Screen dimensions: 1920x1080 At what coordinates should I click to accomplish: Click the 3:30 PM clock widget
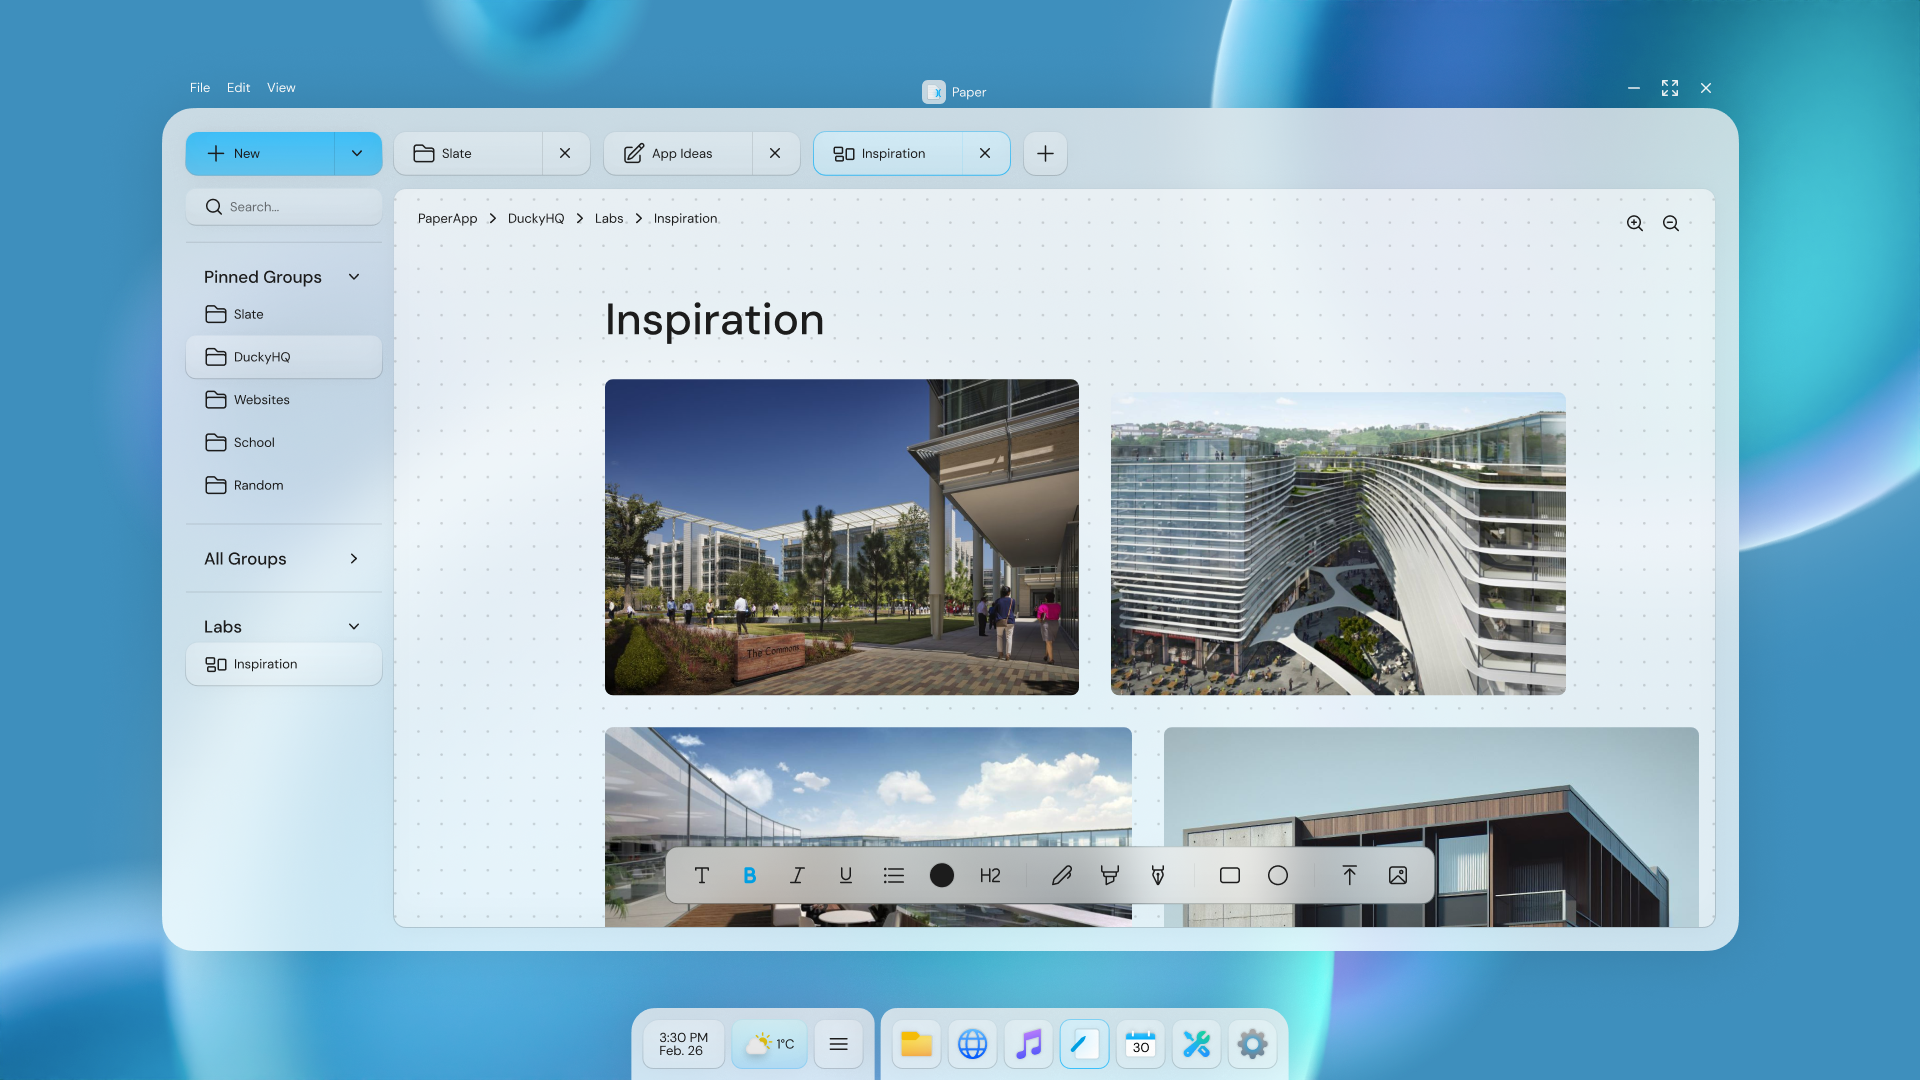684,1045
